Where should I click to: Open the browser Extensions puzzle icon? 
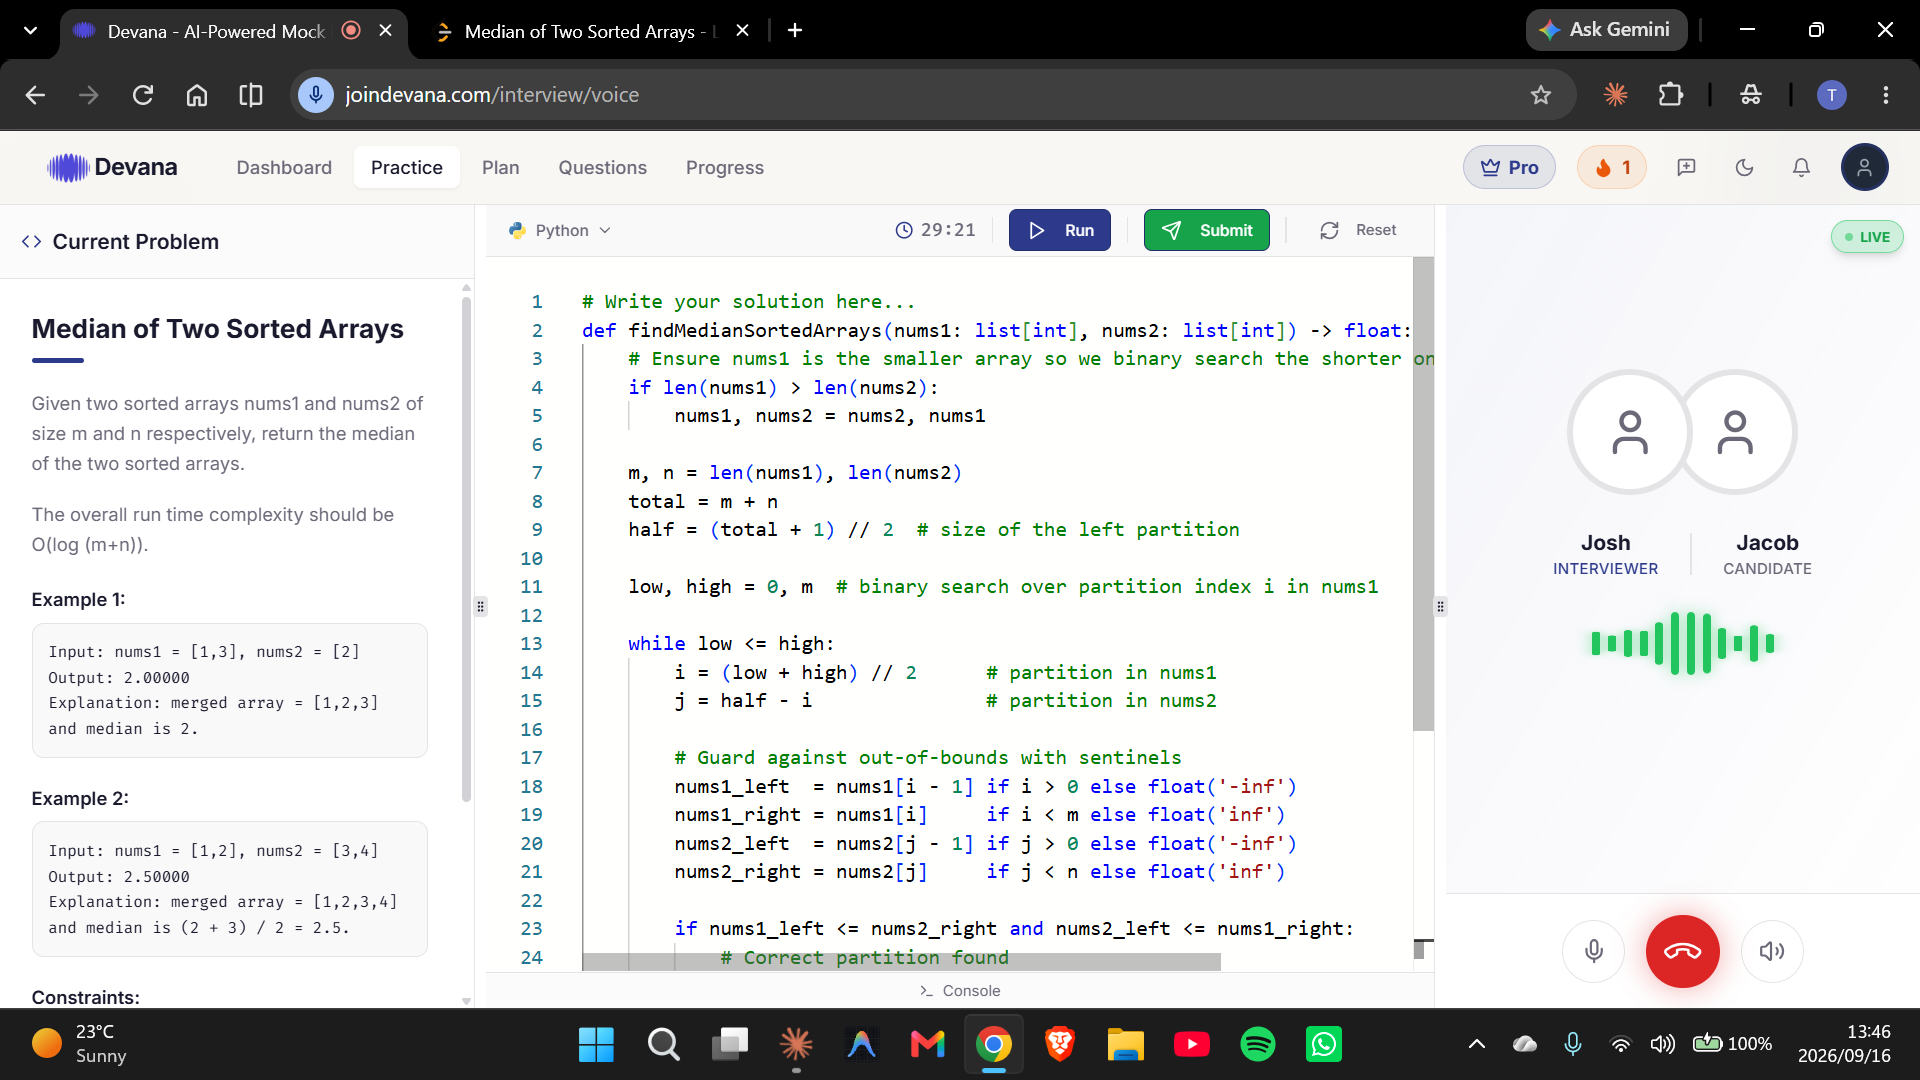[x=1670, y=95]
